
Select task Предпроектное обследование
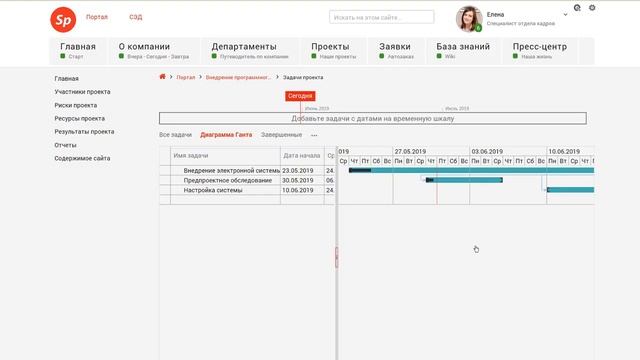[228, 180]
